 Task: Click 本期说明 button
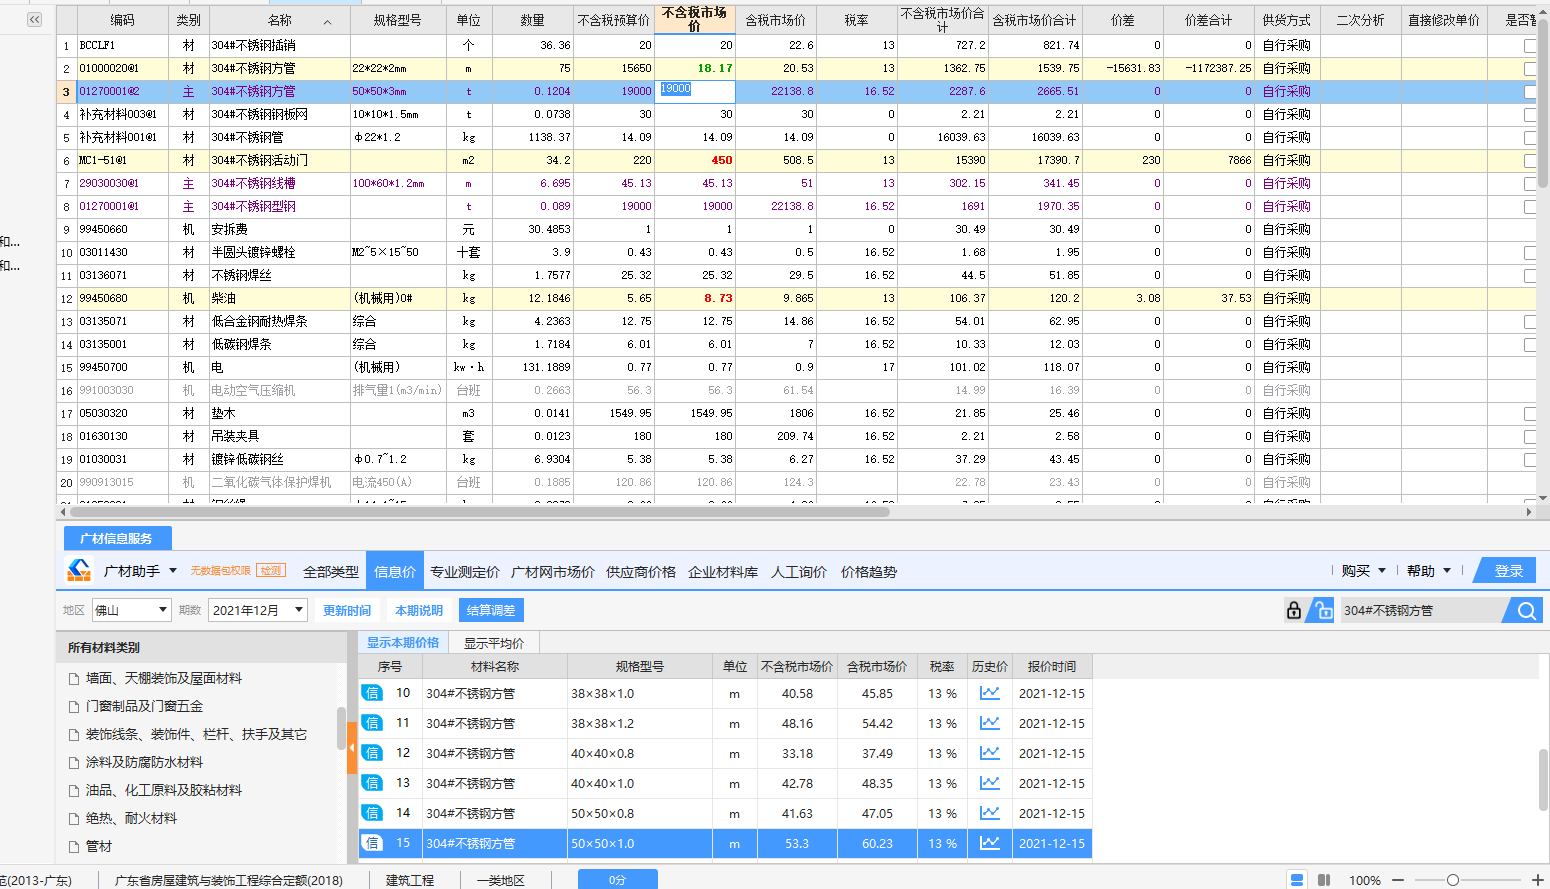point(419,610)
